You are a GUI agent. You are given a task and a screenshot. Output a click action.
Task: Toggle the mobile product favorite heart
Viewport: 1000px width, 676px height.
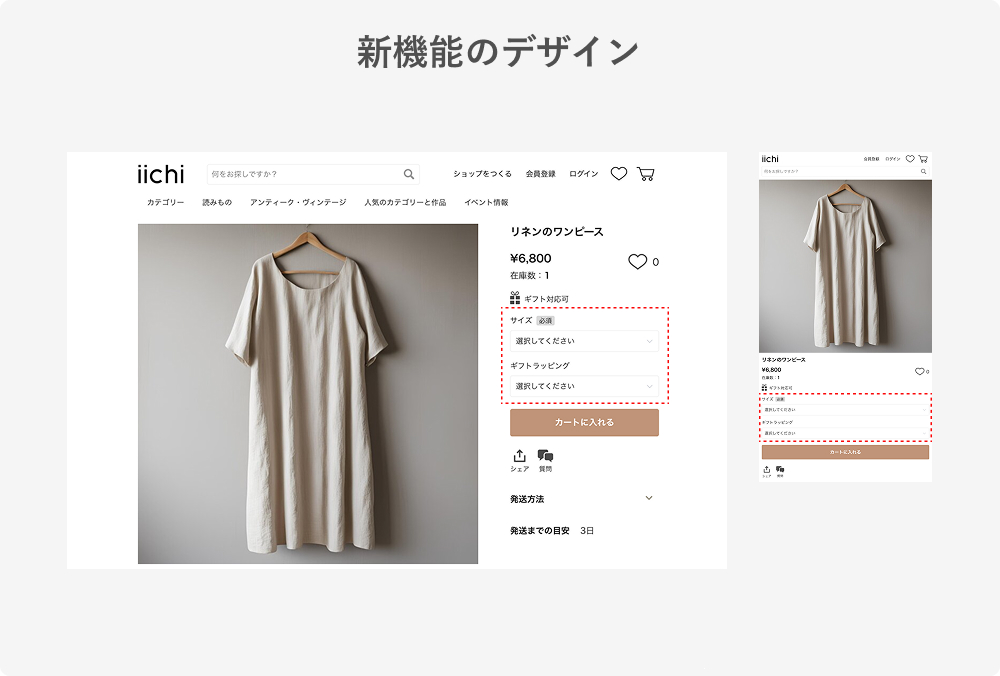[922, 371]
